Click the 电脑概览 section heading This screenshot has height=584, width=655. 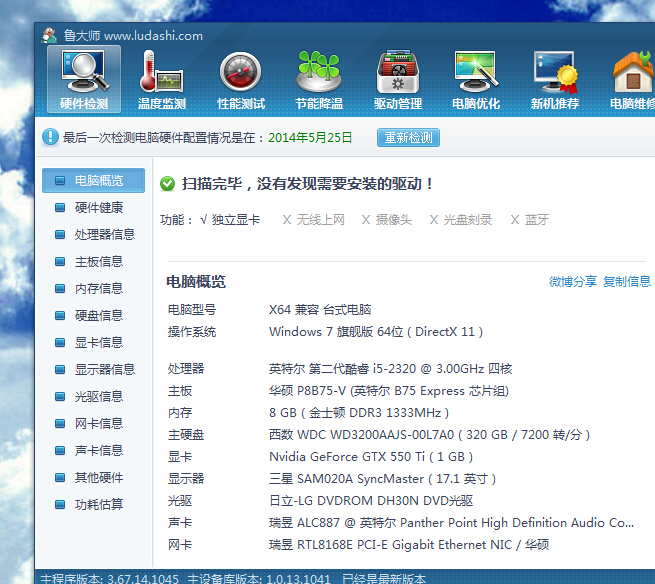196,282
